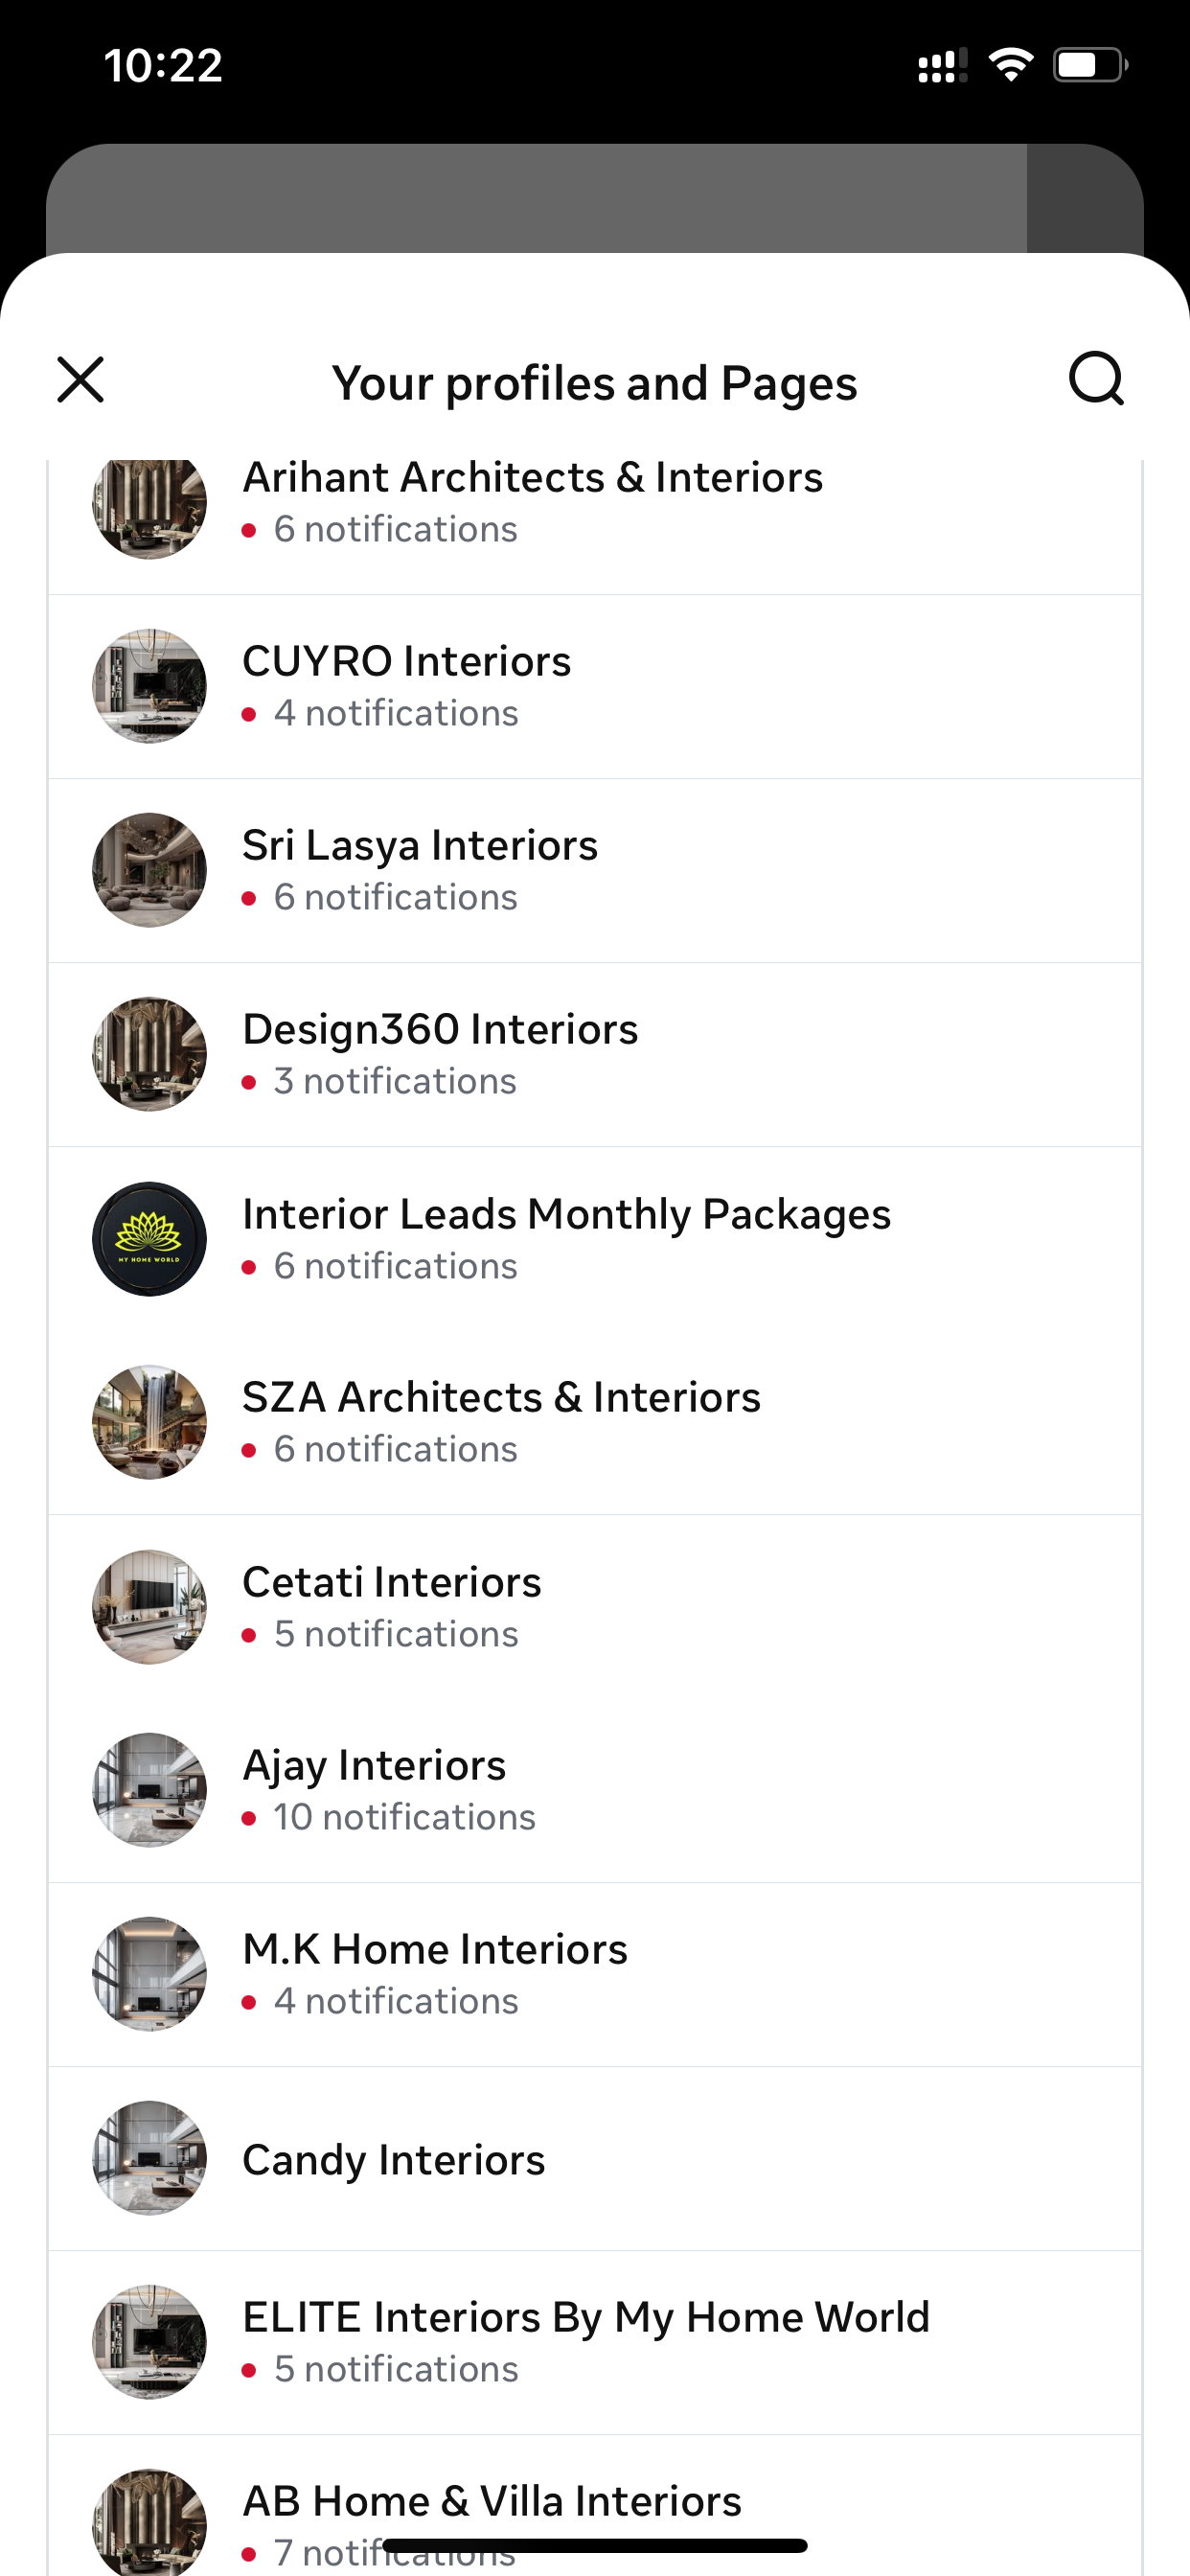Open M.K Home Interiors page

pyautogui.click(x=595, y=1975)
